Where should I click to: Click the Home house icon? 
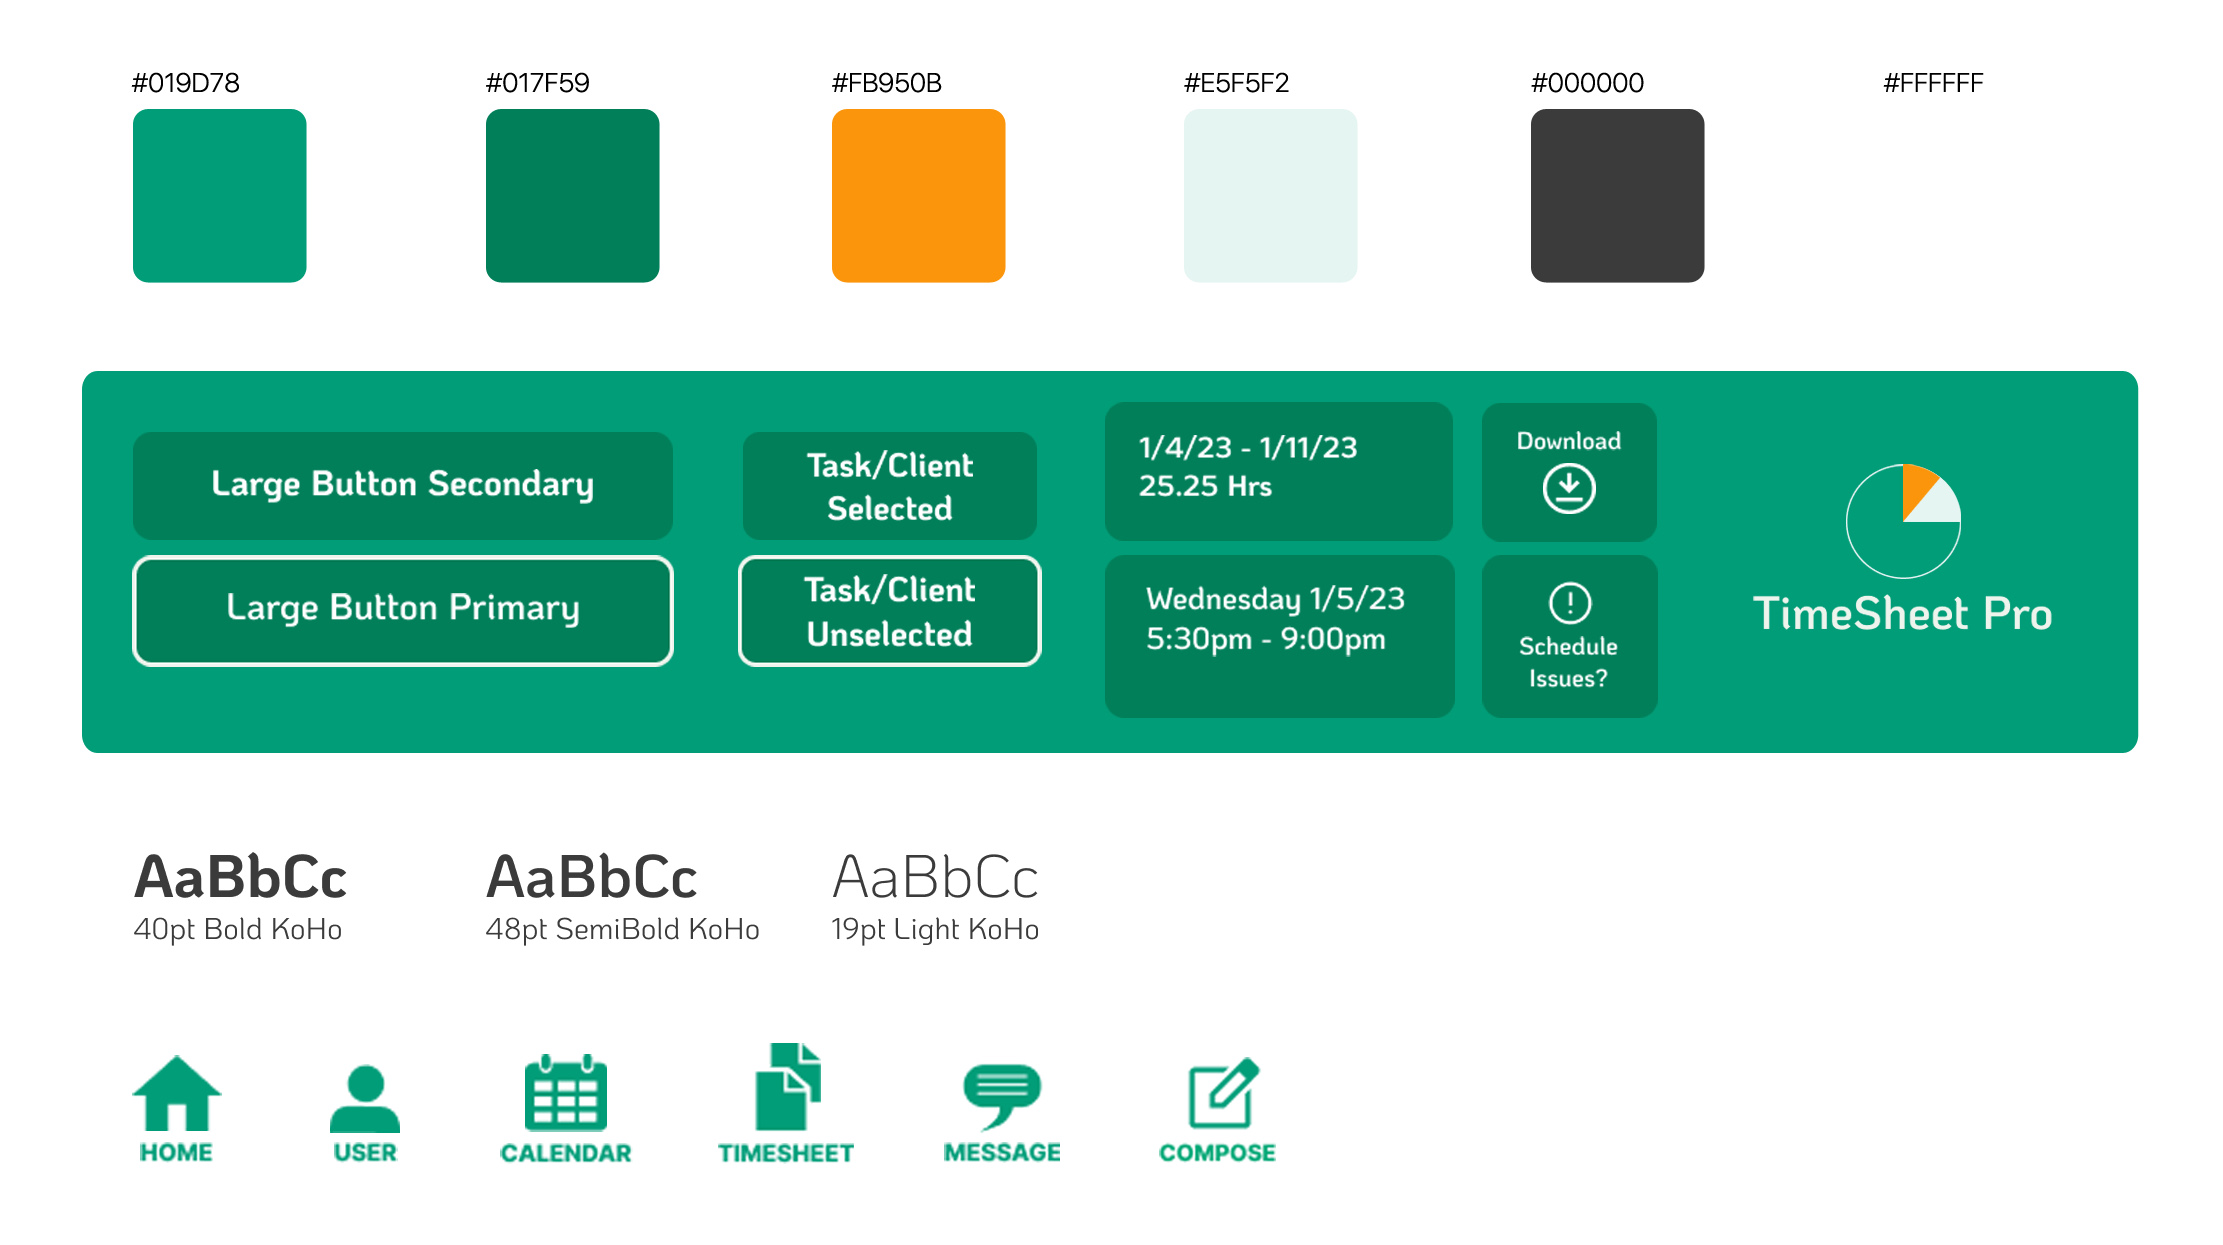tap(177, 1093)
